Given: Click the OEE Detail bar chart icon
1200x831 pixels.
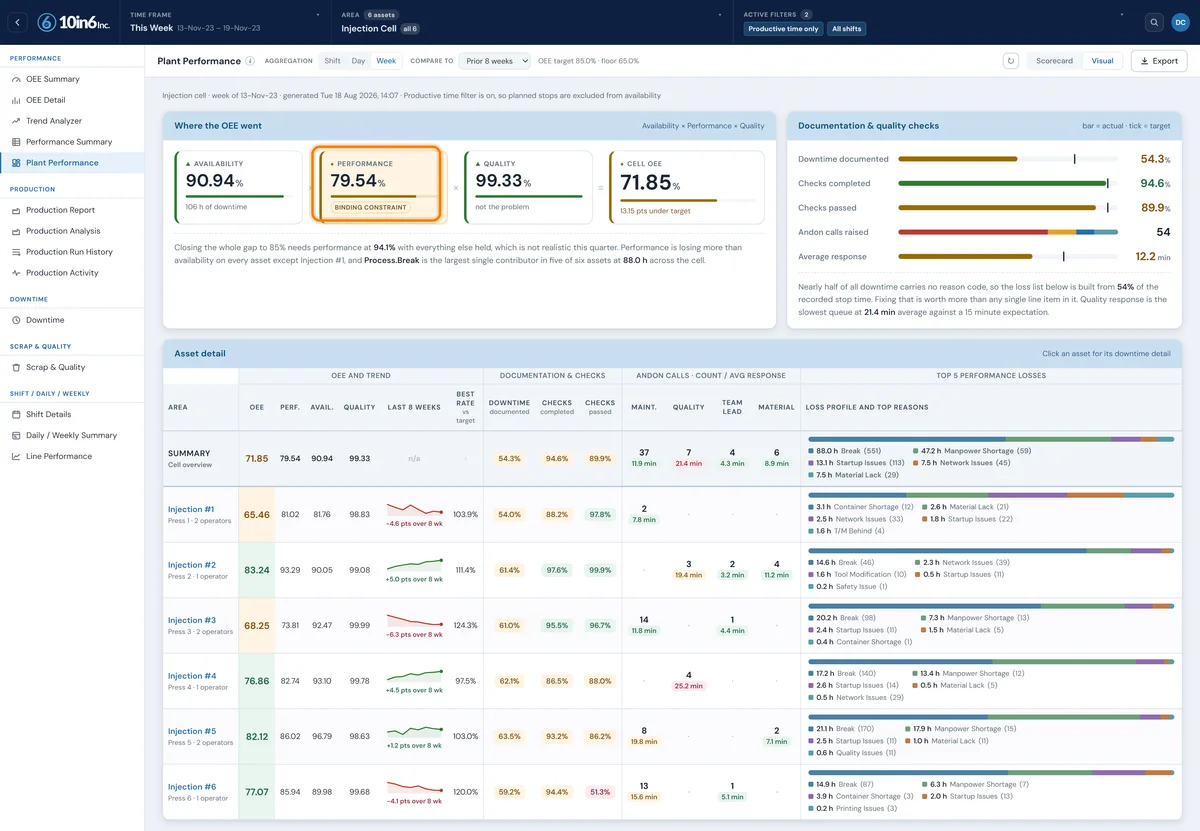Looking at the screenshot, I should [x=16, y=100].
